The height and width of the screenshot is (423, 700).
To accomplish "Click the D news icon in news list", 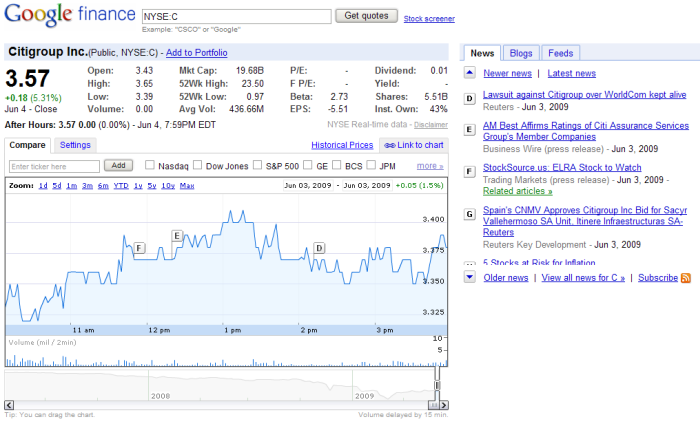I will 470,97.
